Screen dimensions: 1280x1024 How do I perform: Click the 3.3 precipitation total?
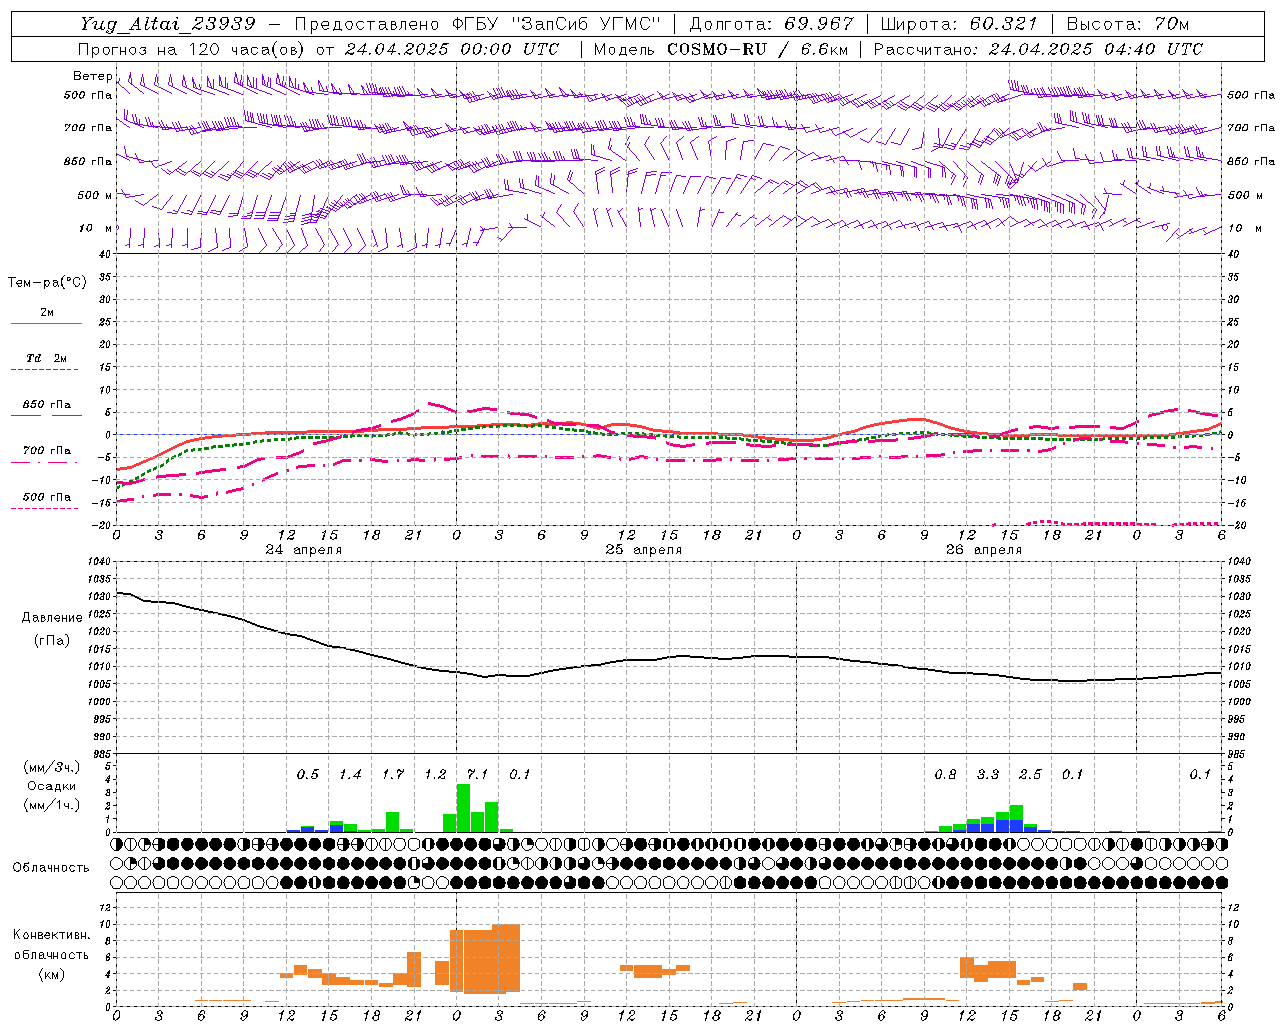pos(987,774)
